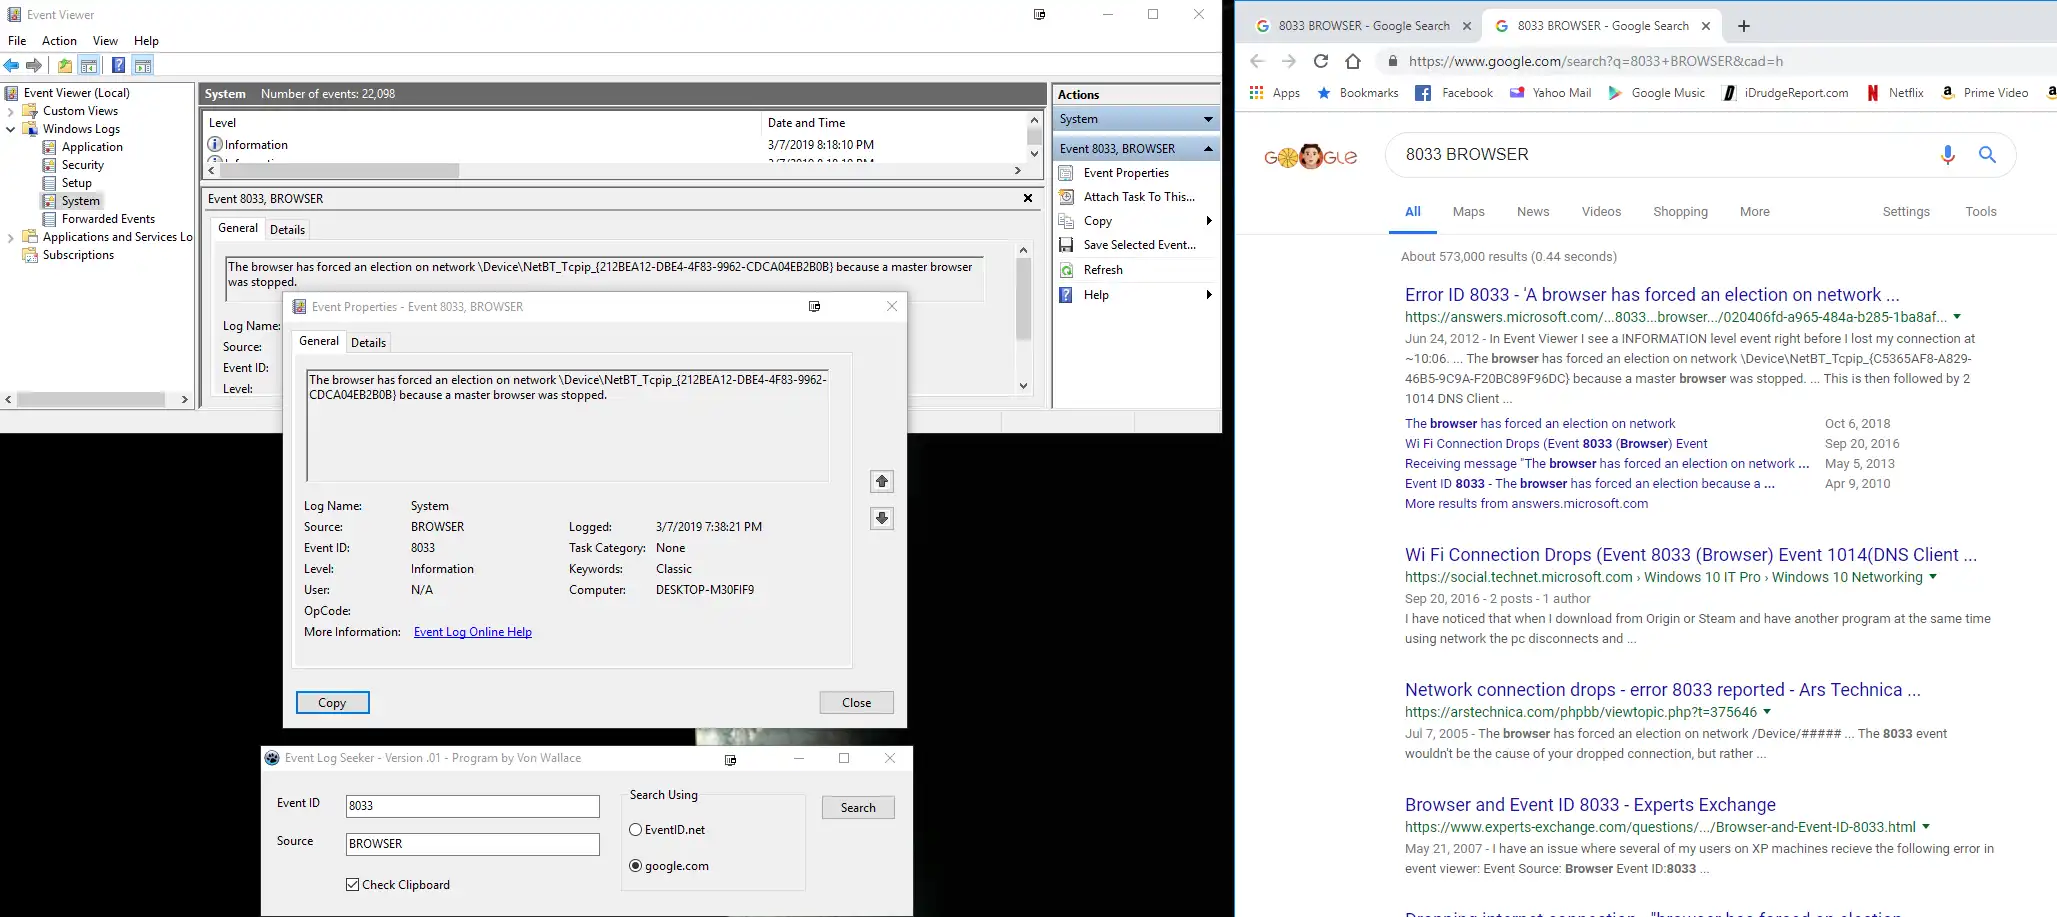This screenshot has width=2057, height=917.
Task: Select Subscriptions in the console tree
Action: point(78,255)
